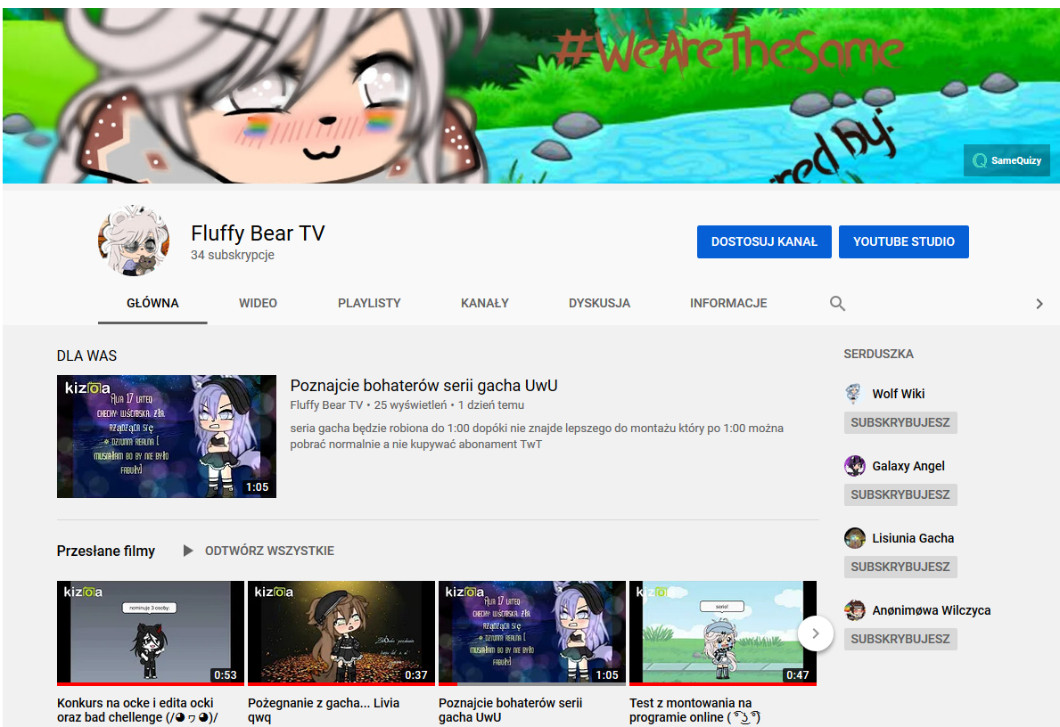
Task: Click the Wolf Wiki channel avatar
Action: [854, 393]
